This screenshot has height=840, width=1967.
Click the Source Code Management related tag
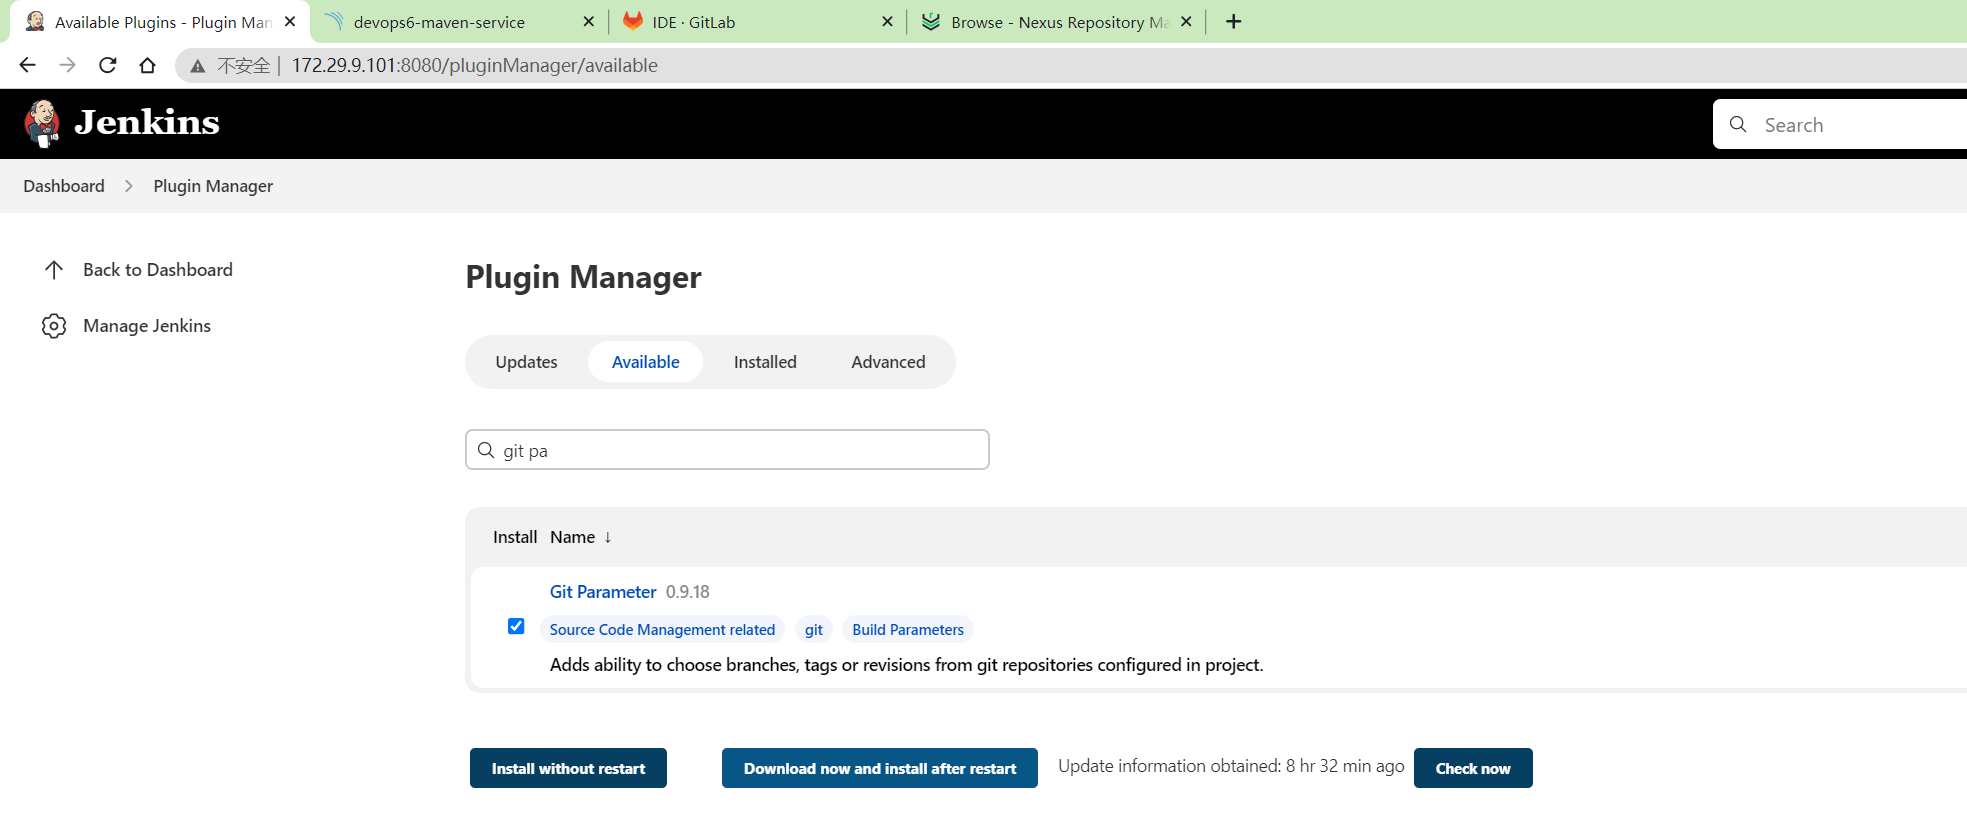(662, 630)
